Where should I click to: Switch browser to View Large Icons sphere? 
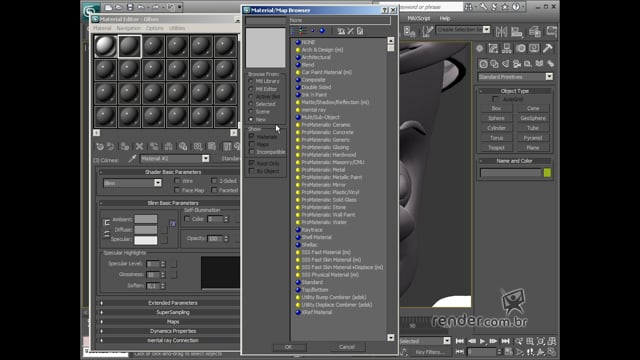tap(322, 31)
